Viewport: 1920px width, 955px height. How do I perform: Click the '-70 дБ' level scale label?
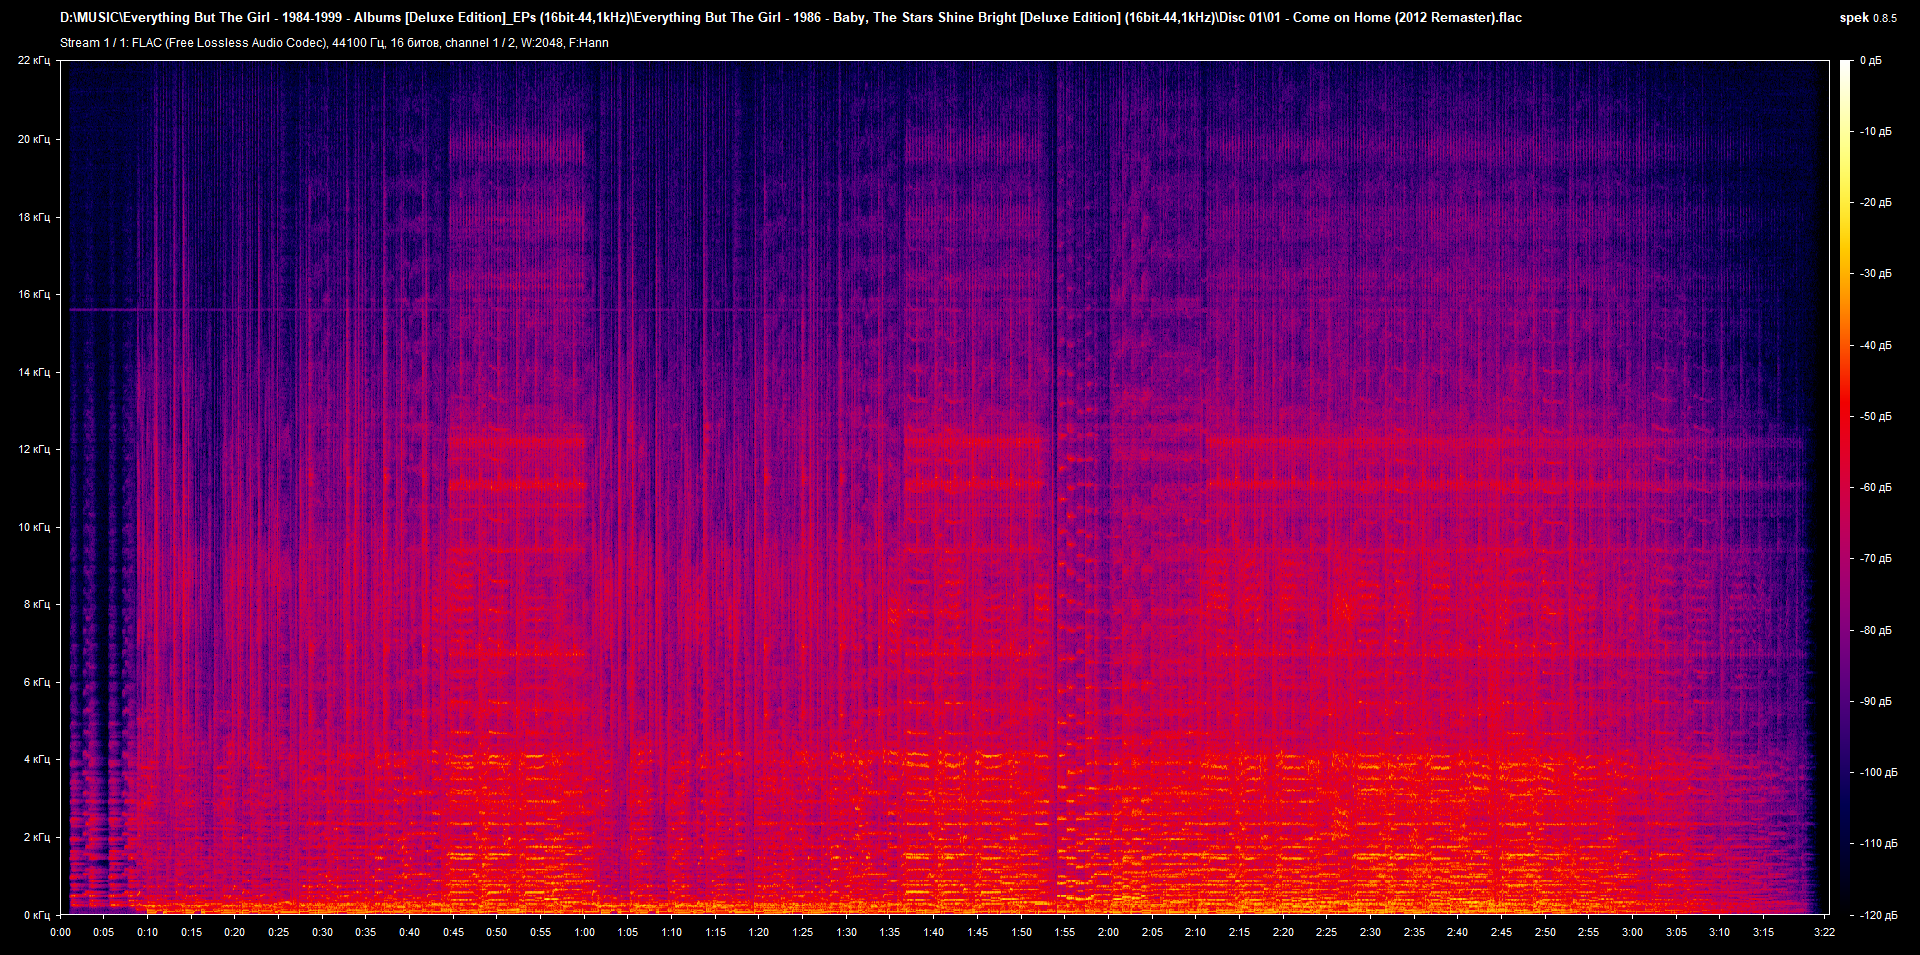coord(1875,558)
